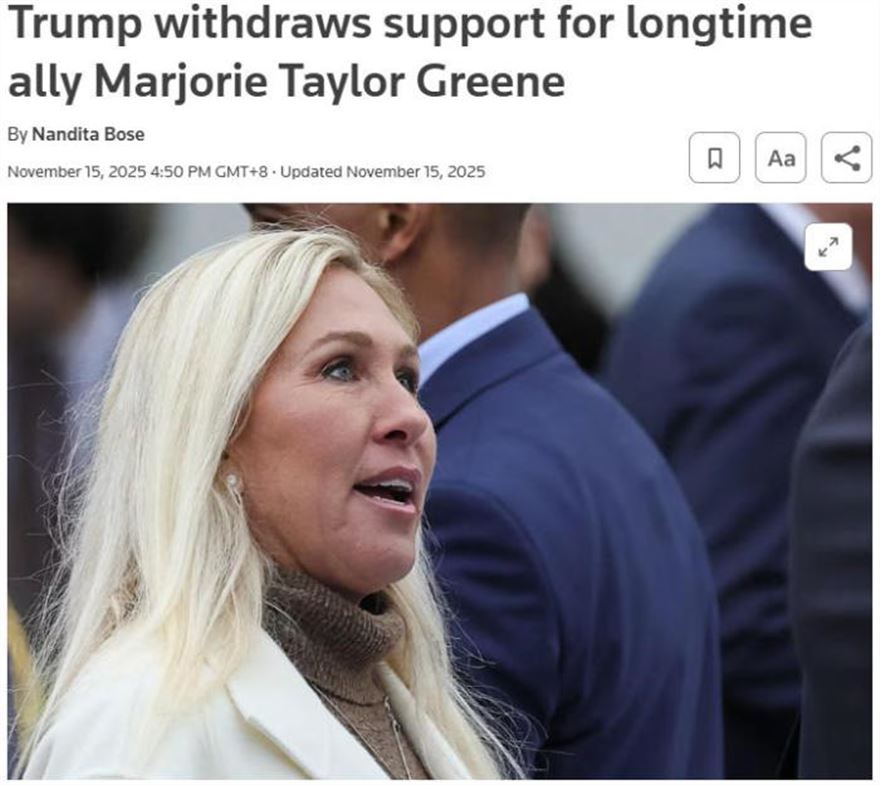880x785 pixels.
Task: Click the "By" label before the author name
Action: [17, 135]
